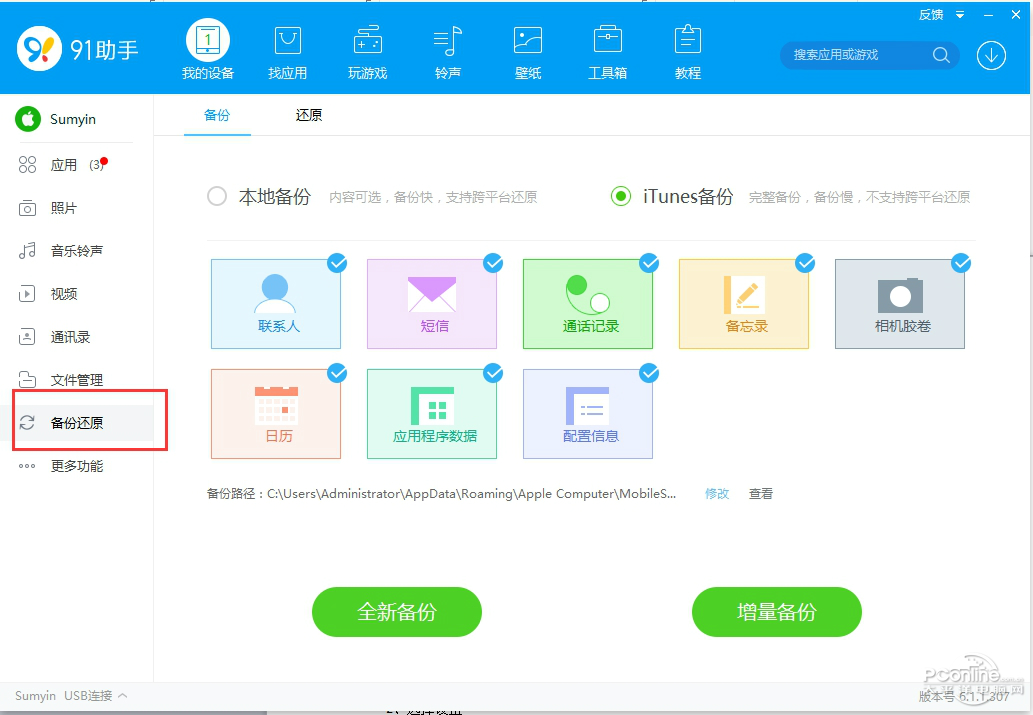Image resolution: width=1033 pixels, height=715 pixels.
Task: Open More Functions (更多功能) in sidebar
Action: click(x=77, y=467)
